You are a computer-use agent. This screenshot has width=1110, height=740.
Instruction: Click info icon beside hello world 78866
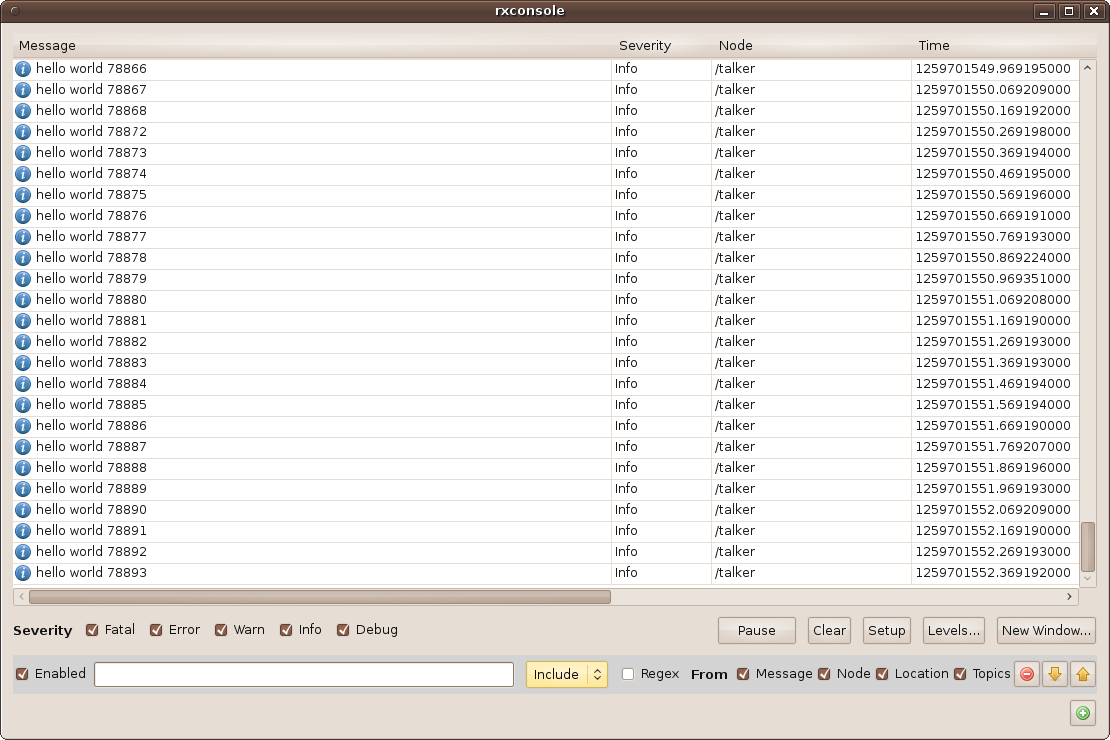click(x=23, y=69)
